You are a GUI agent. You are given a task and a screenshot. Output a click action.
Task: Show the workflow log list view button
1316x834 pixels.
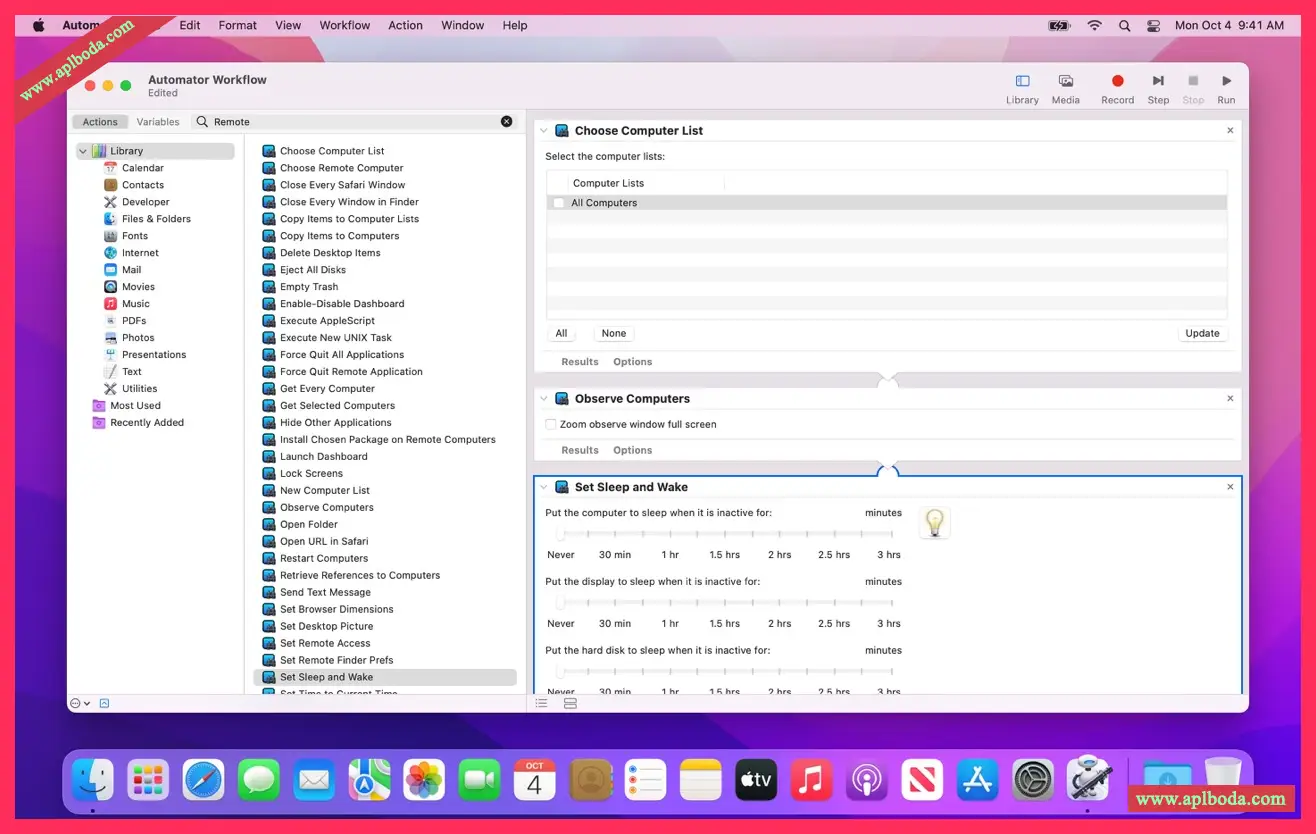point(541,704)
